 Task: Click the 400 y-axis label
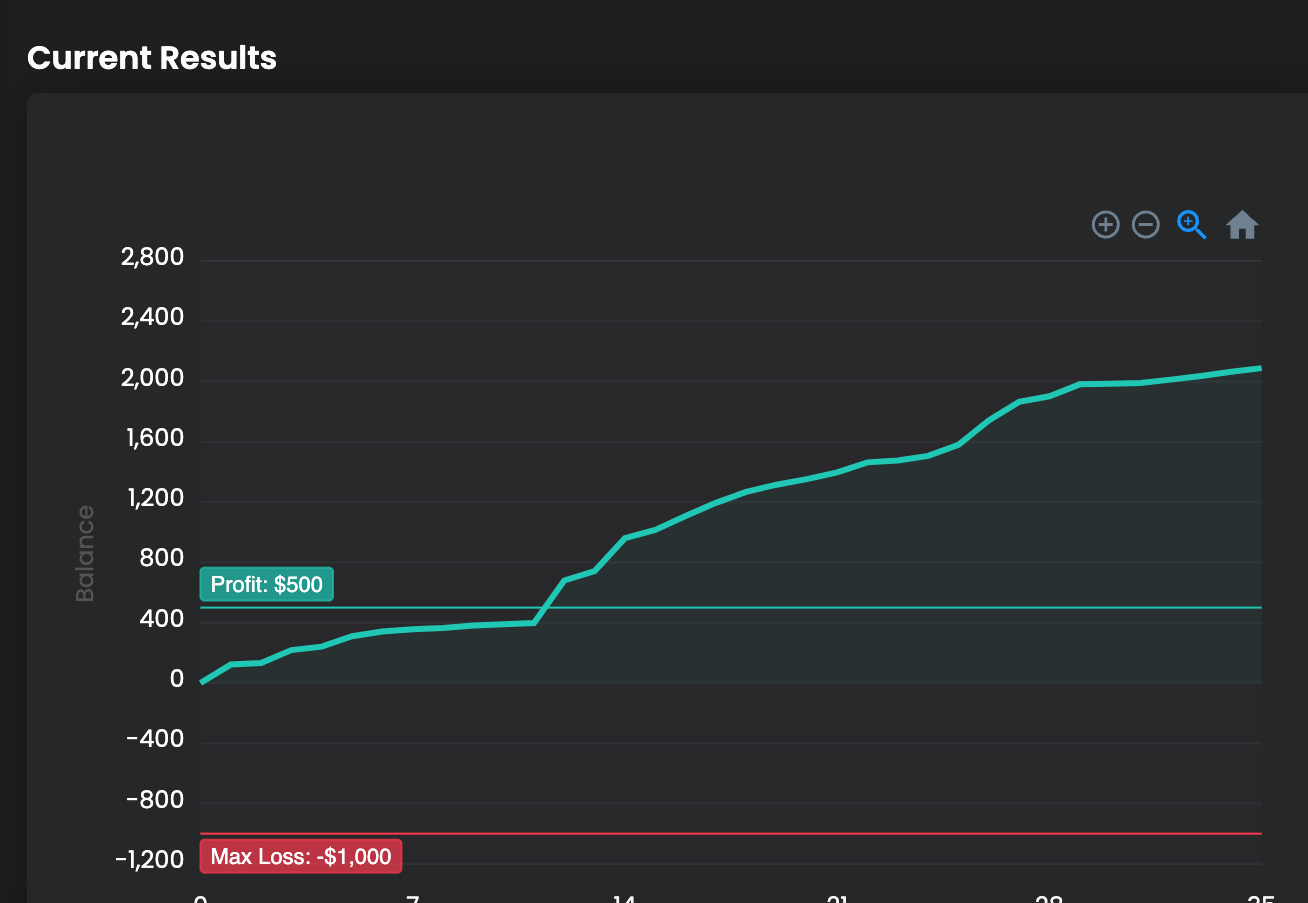tap(162, 620)
